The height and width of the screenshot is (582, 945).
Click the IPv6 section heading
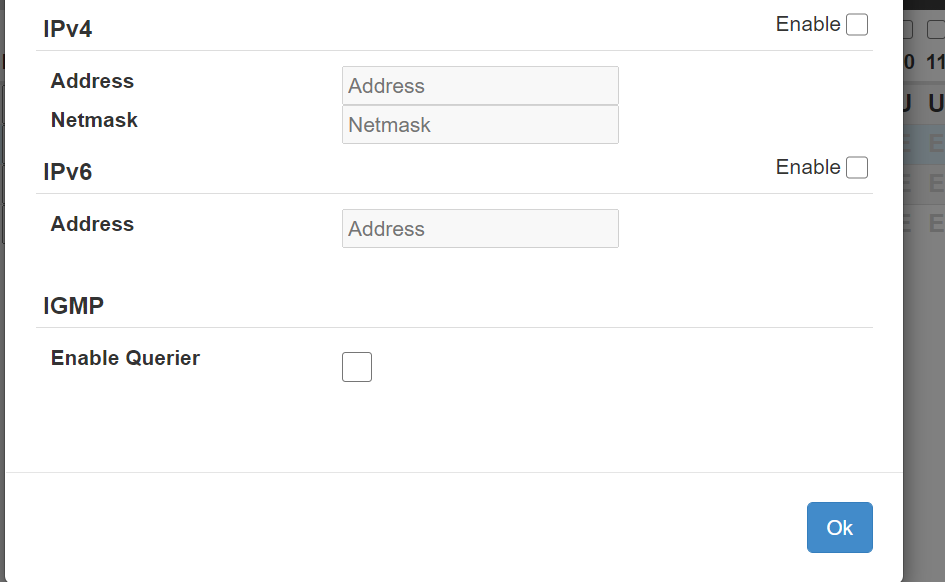tap(68, 172)
